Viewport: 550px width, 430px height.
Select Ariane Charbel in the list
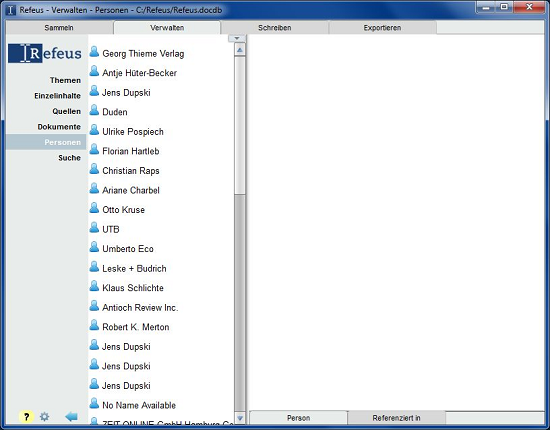131,190
